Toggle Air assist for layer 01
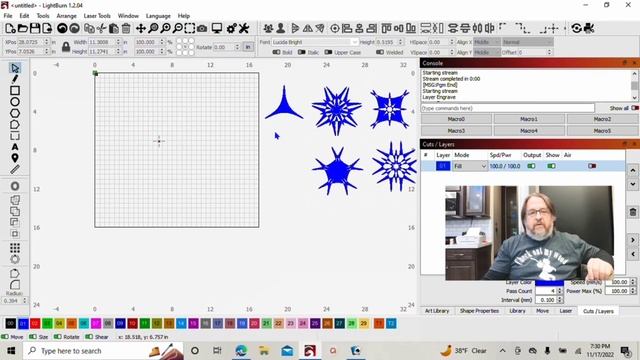640x360 pixels. pos(592,166)
